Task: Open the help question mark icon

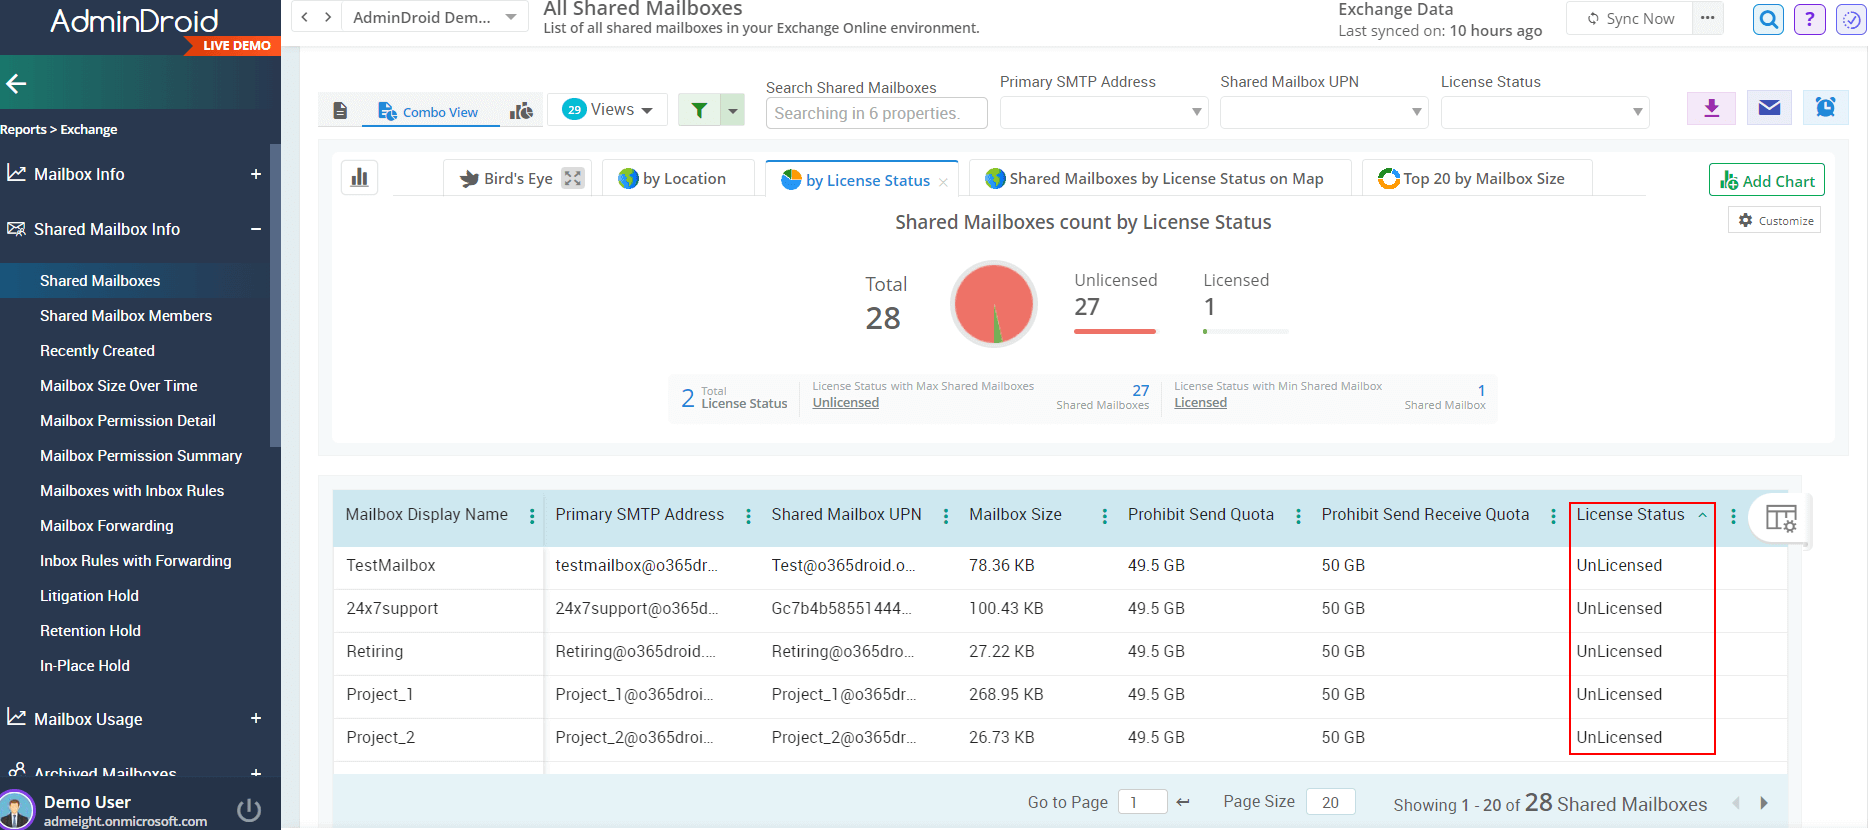Action: click(1809, 19)
